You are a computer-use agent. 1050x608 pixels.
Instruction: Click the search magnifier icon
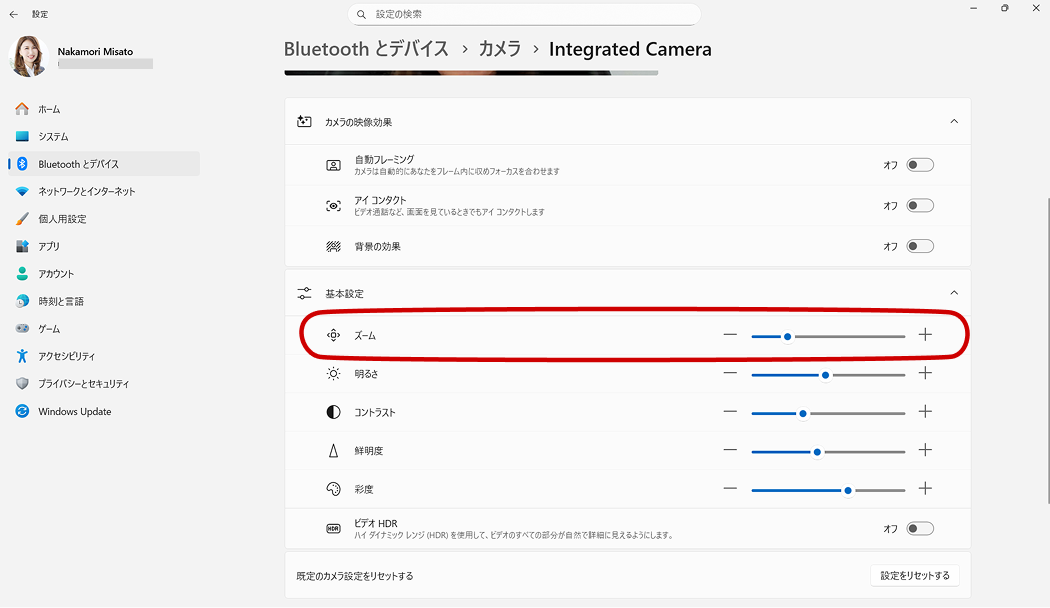[x=361, y=14]
